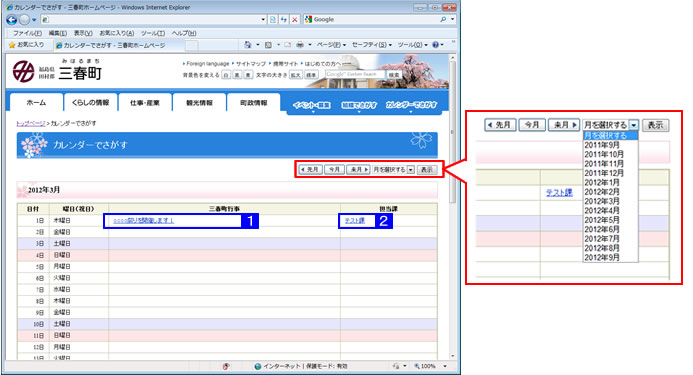
Task: Click the white background color button
Action: 226,75
